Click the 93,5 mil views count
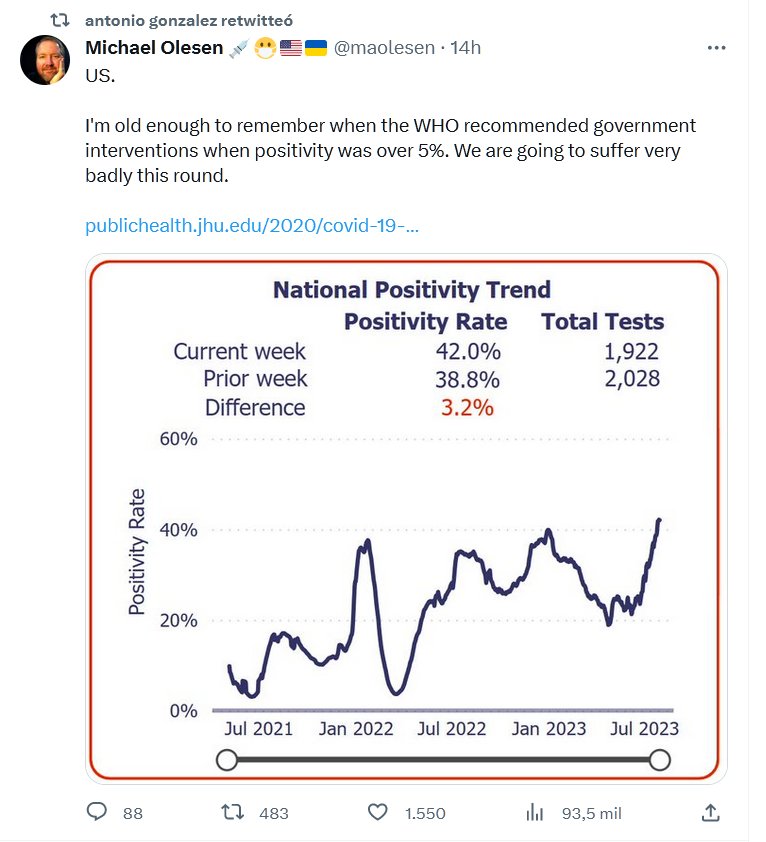 pos(592,814)
